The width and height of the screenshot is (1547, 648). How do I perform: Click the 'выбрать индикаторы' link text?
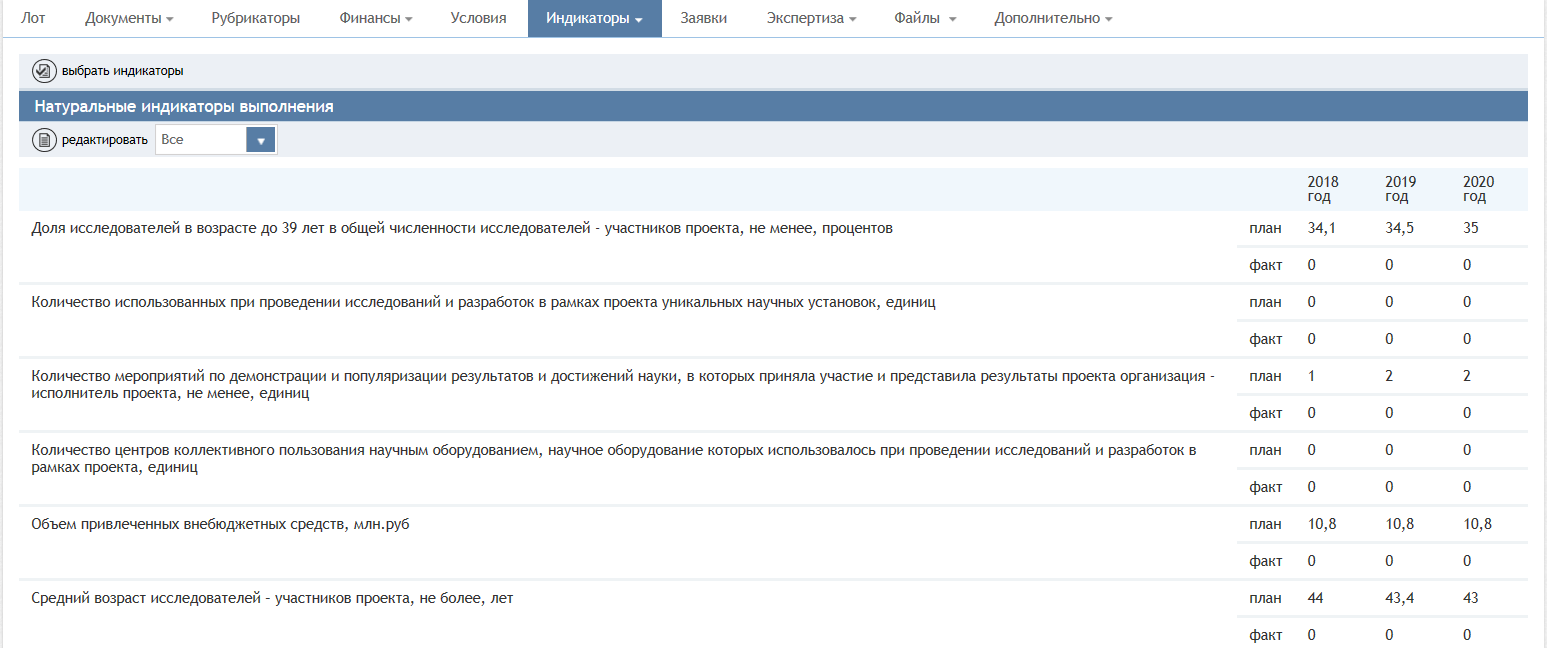pyautogui.click(x=123, y=71)
